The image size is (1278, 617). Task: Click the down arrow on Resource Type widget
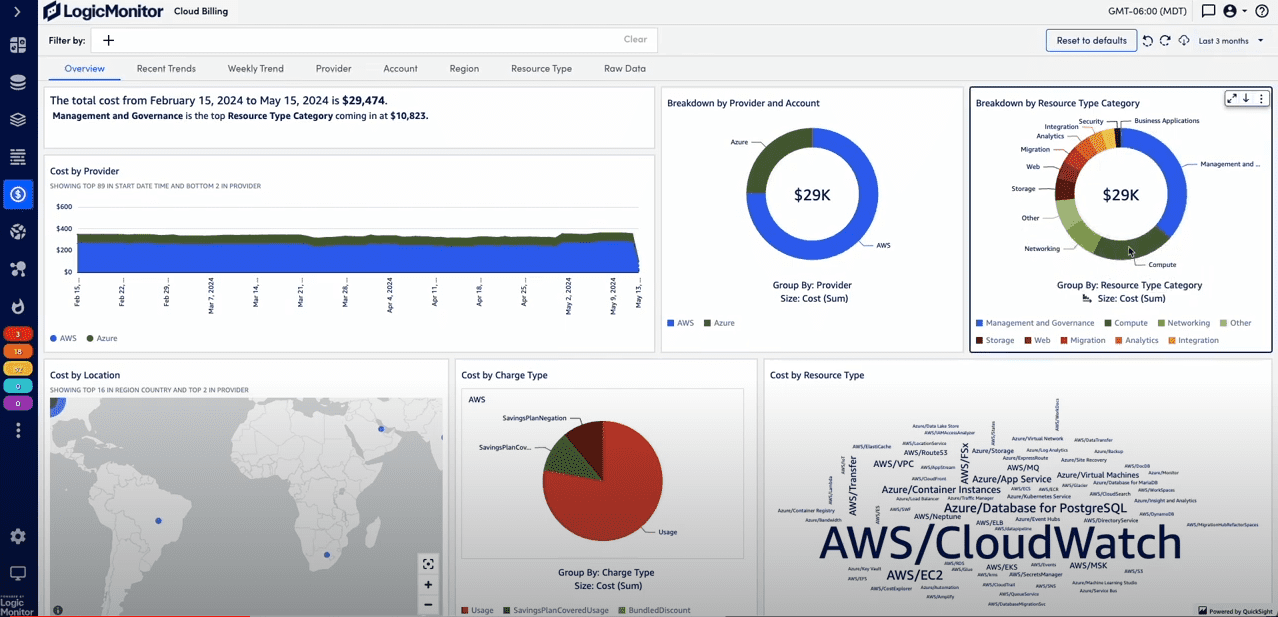[1246, 98]
